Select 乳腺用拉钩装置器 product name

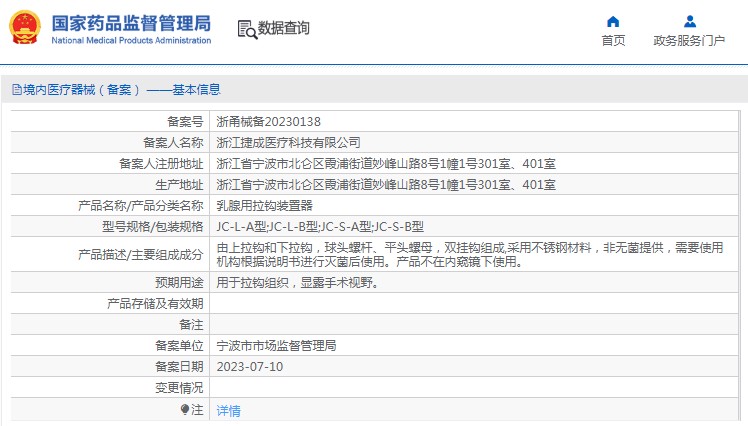(x=264, y=206)
